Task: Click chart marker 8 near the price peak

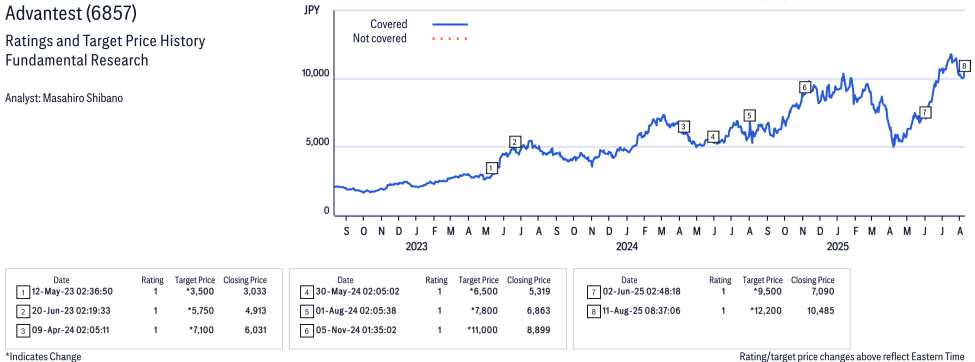Action: click(964, 65)
